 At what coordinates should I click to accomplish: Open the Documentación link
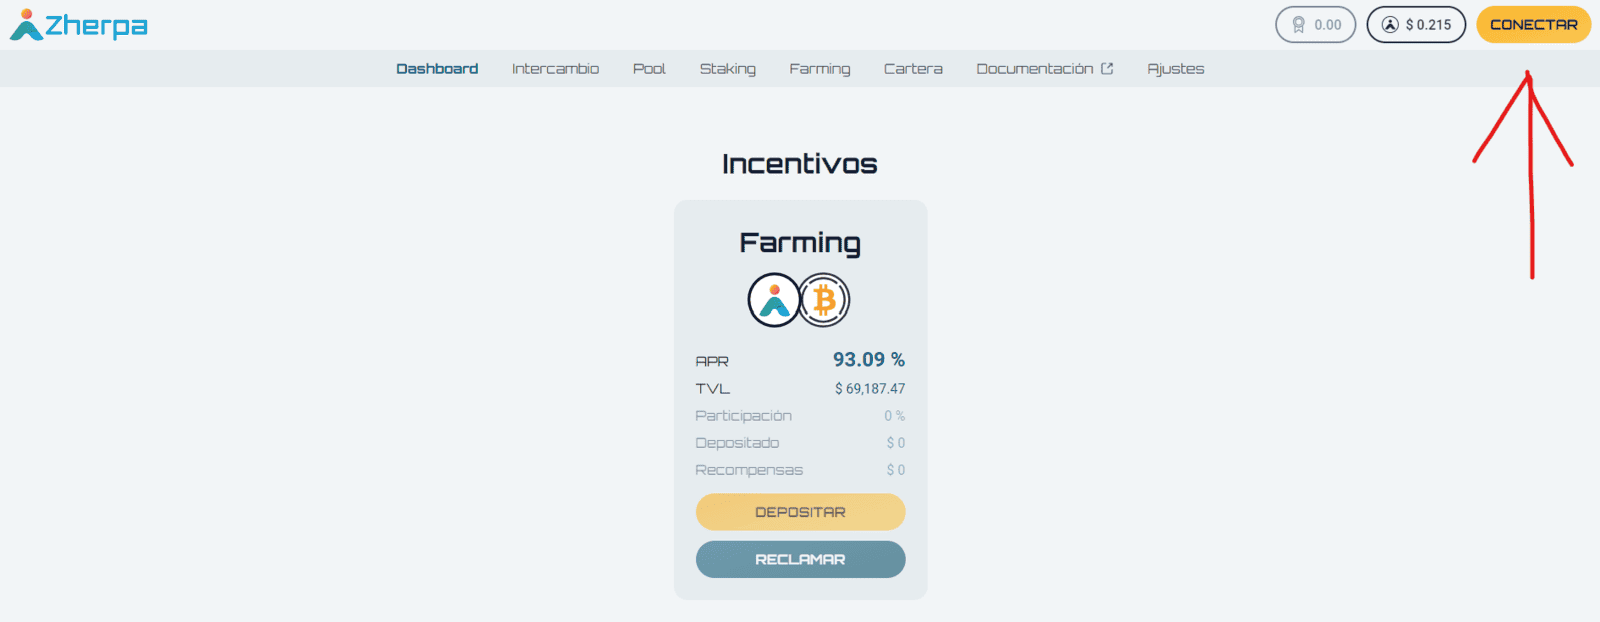1034,69
